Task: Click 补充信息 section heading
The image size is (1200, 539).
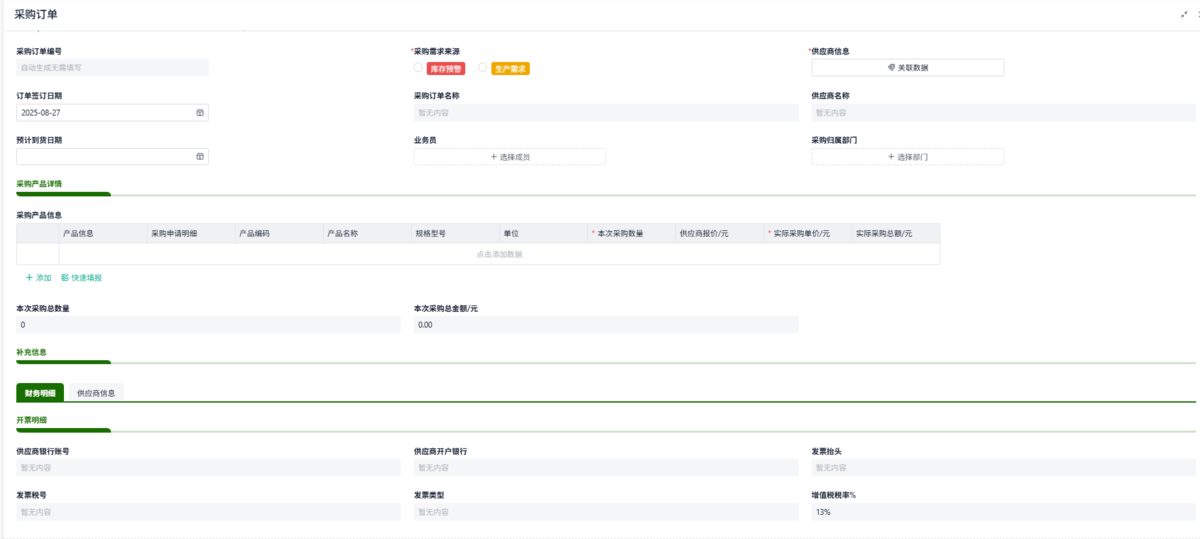Action: click(x=31, y=352)
